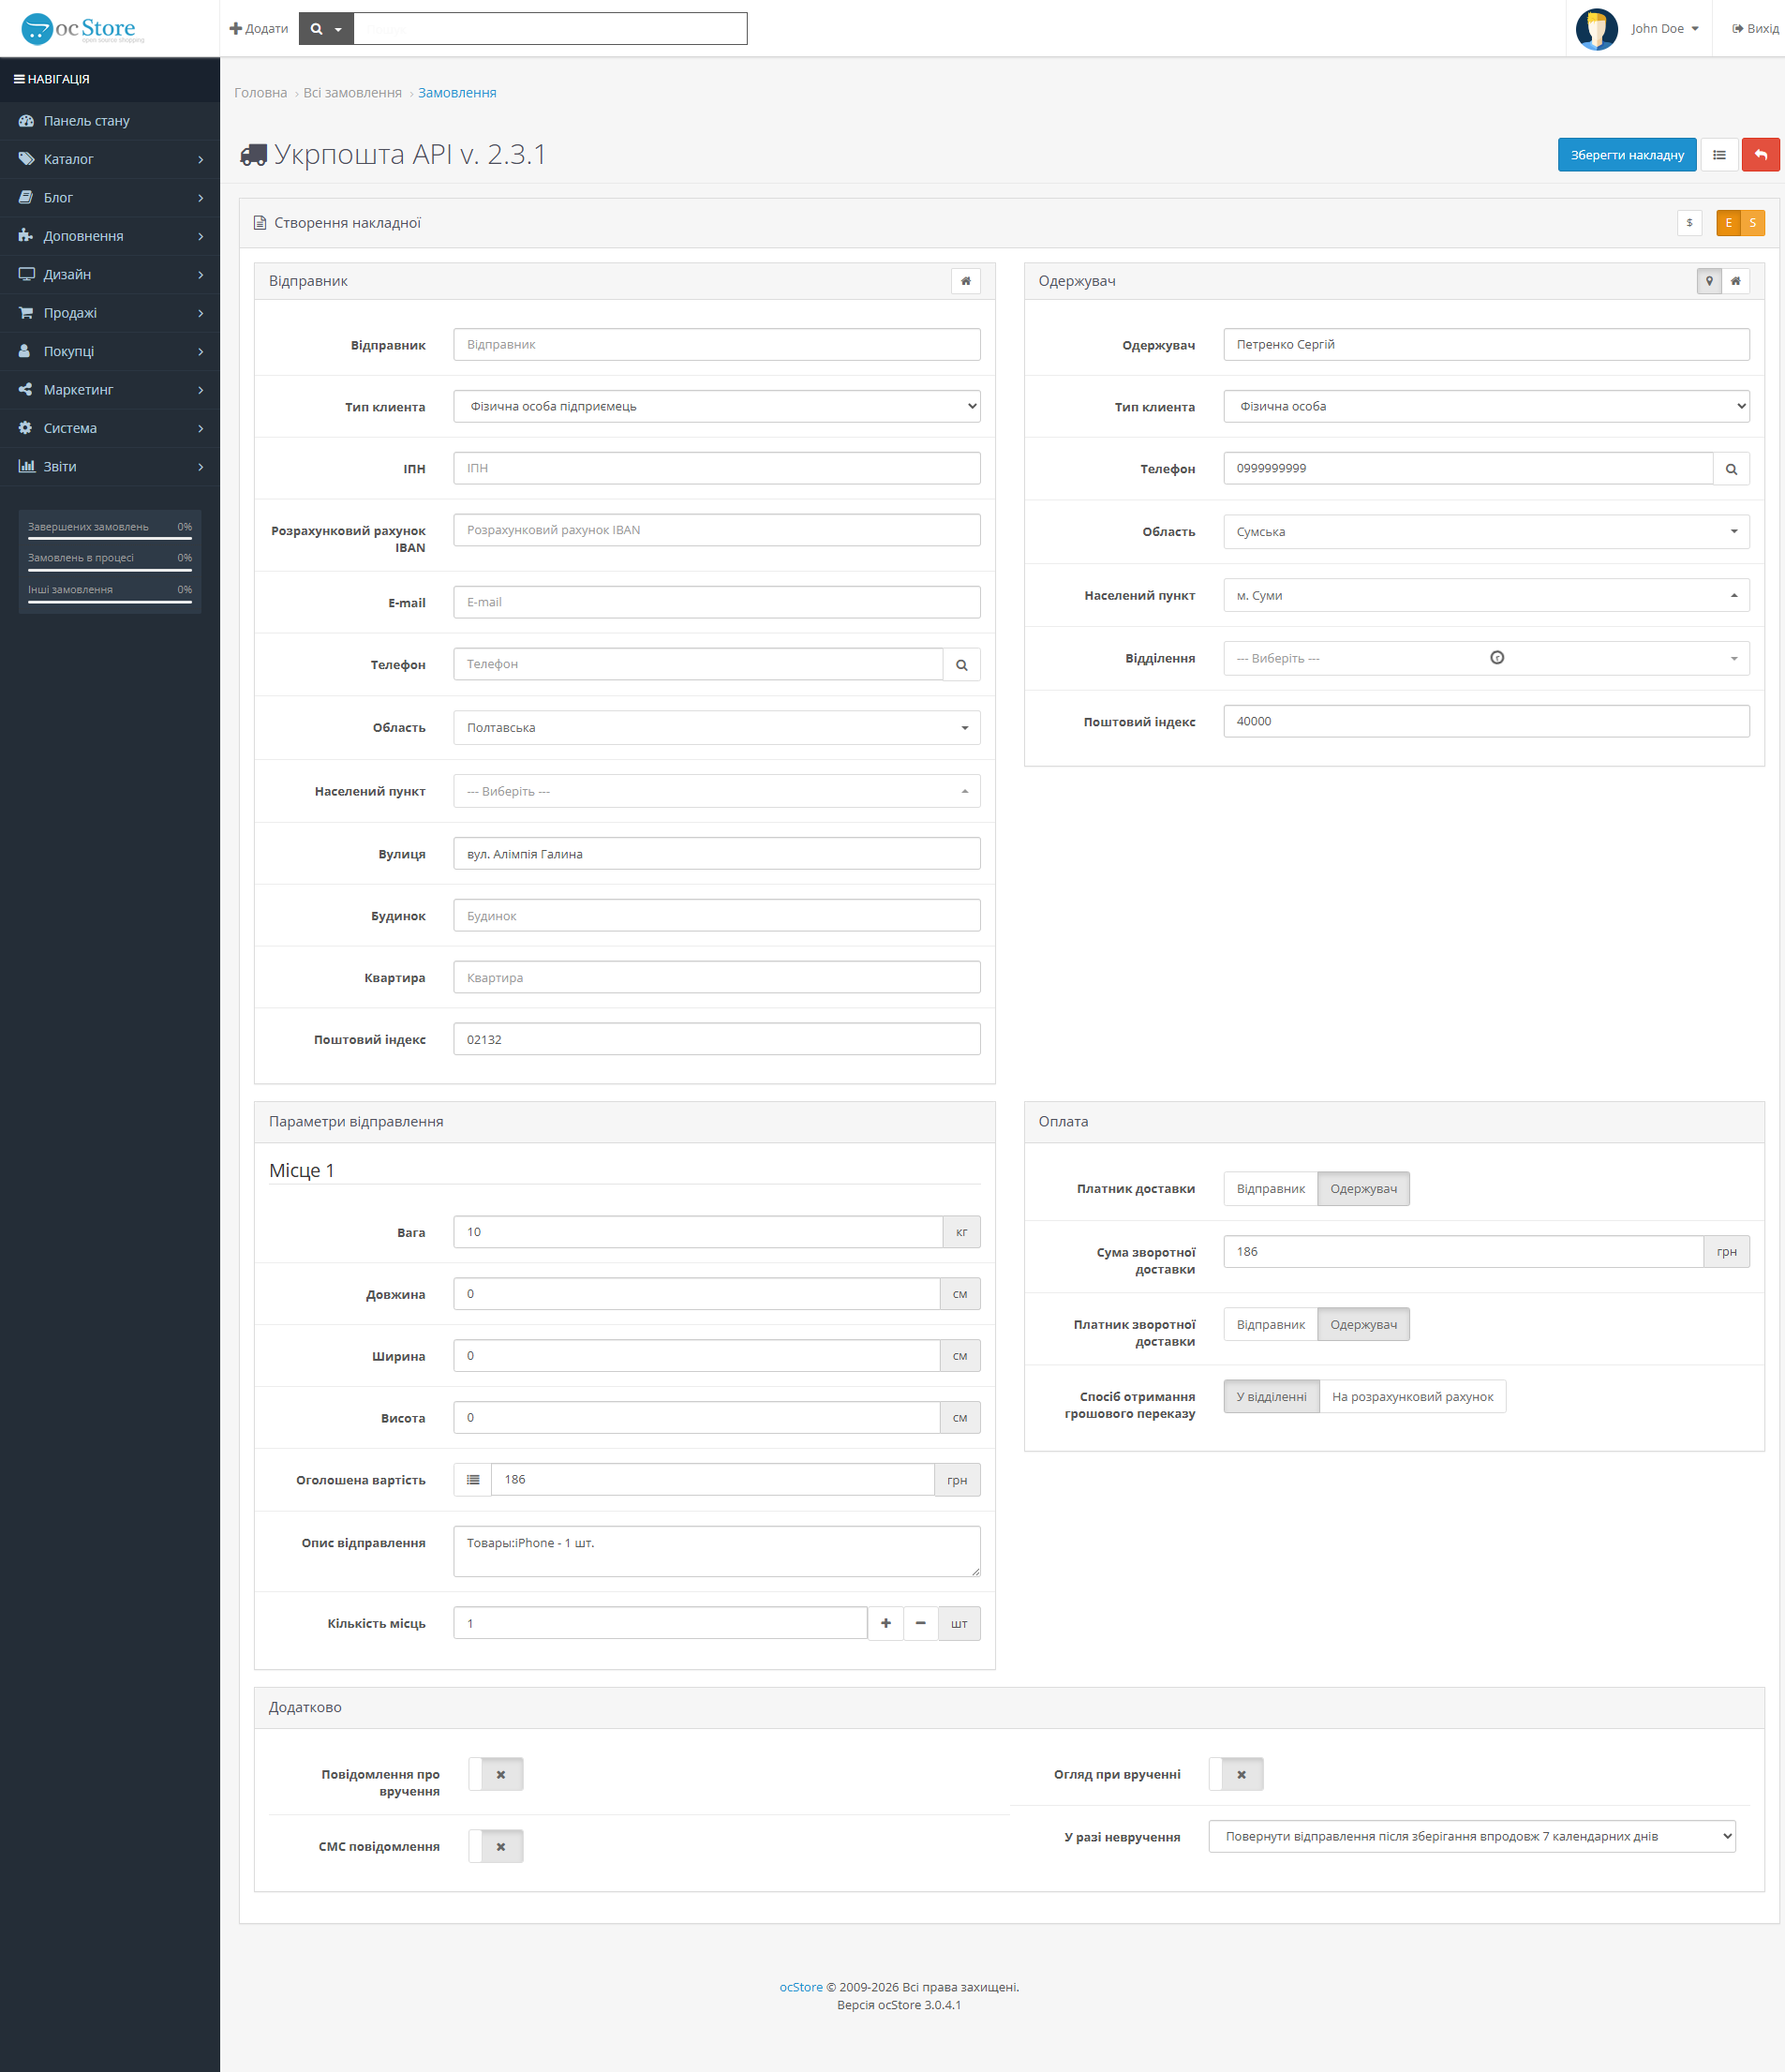
Task: Click the search magnifier in top bar
Action: [326, 29]
